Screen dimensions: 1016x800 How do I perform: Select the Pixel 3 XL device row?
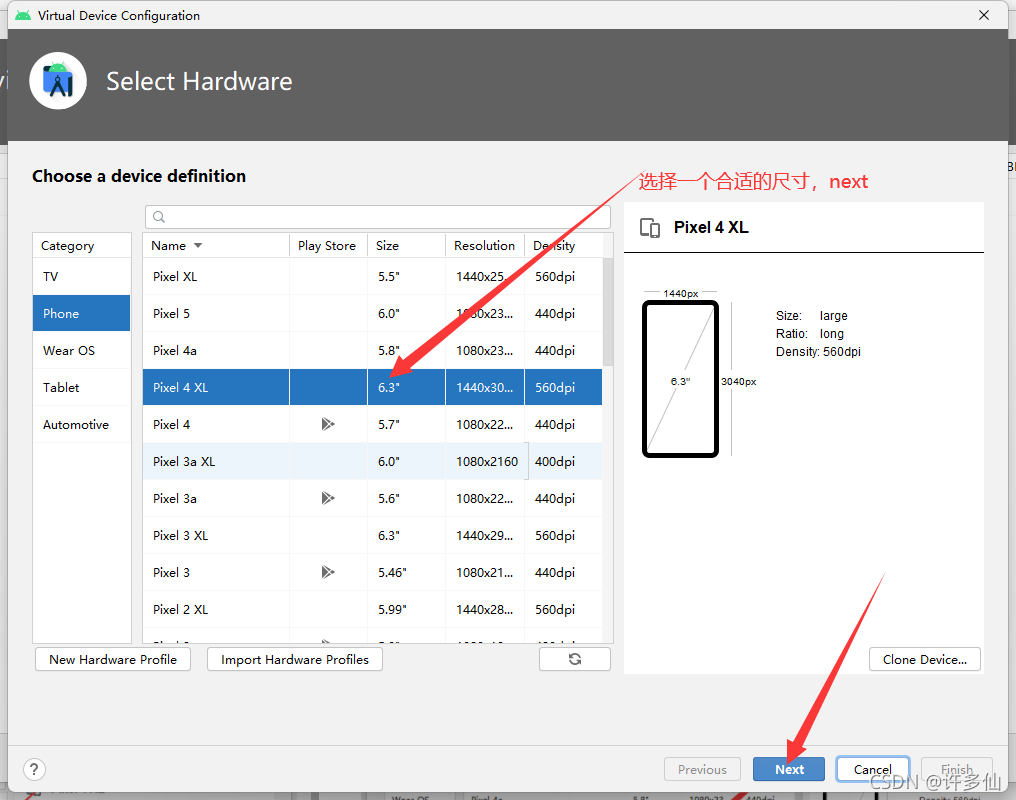click(373, 535)
